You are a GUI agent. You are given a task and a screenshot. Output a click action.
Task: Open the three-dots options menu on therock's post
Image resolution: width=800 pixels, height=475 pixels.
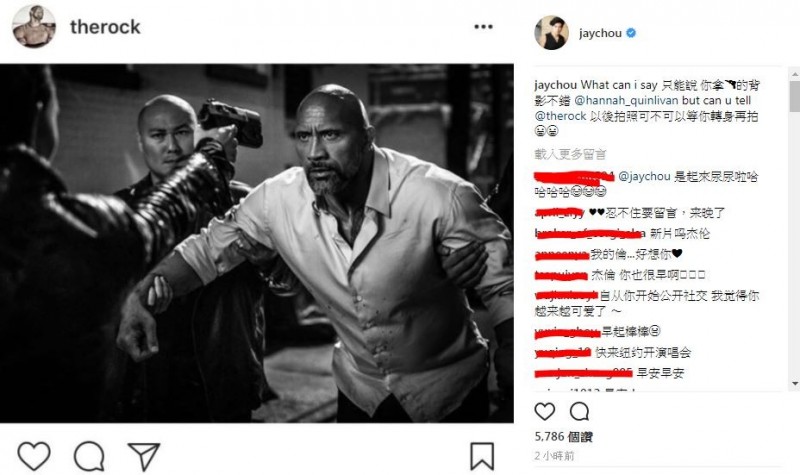(483, 27)
